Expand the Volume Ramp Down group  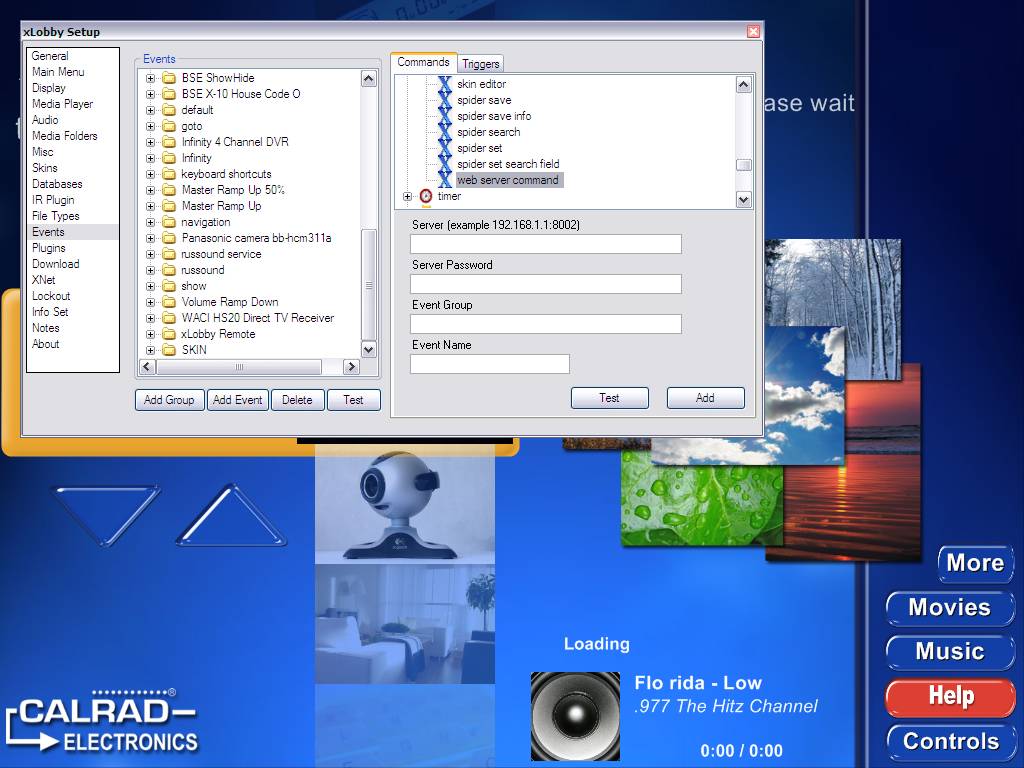(150, 302)
